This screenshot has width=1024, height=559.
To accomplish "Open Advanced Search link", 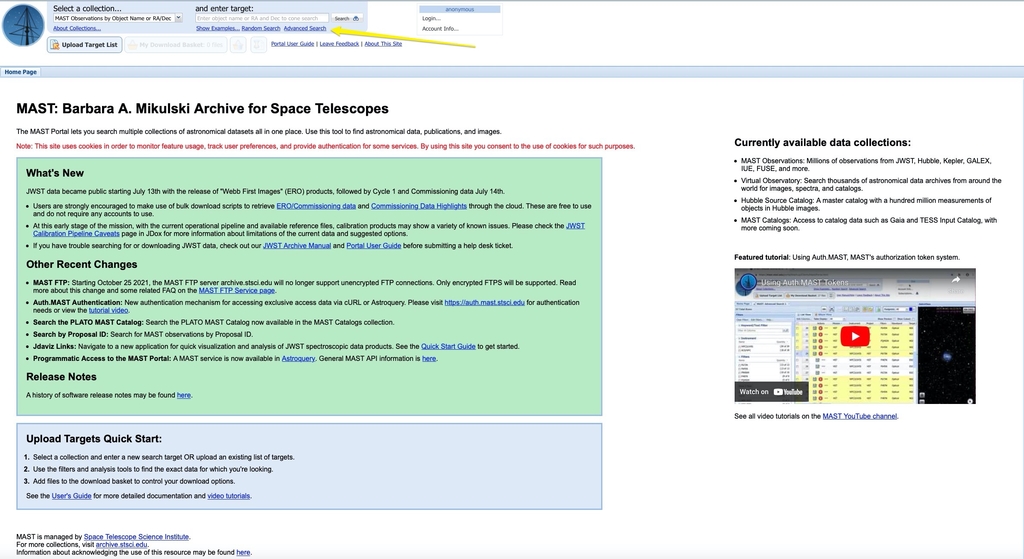I will [x=304, y=29].
